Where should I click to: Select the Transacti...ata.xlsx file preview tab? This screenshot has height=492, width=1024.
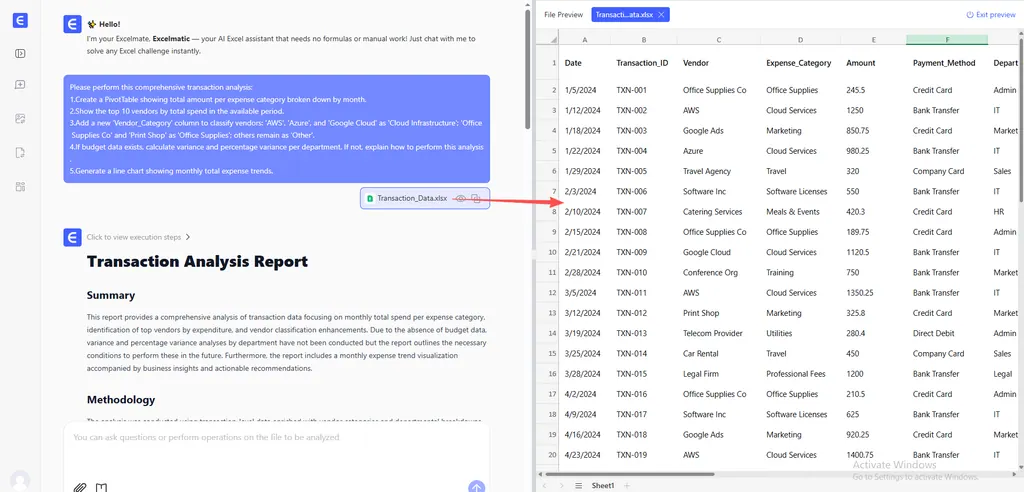pos(624,15)
